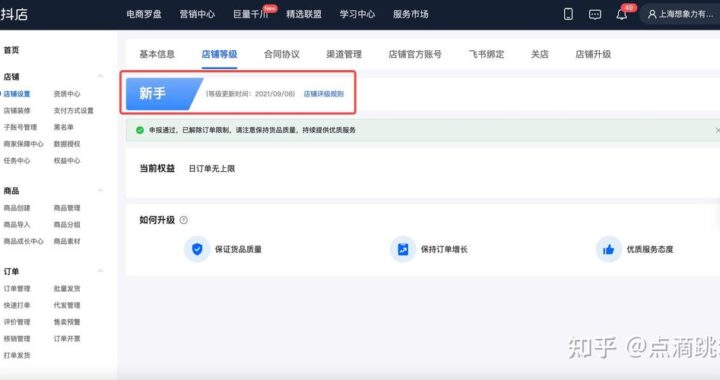Open the notification bell
The image size is (720, 380).
click(x=621, y=15)
